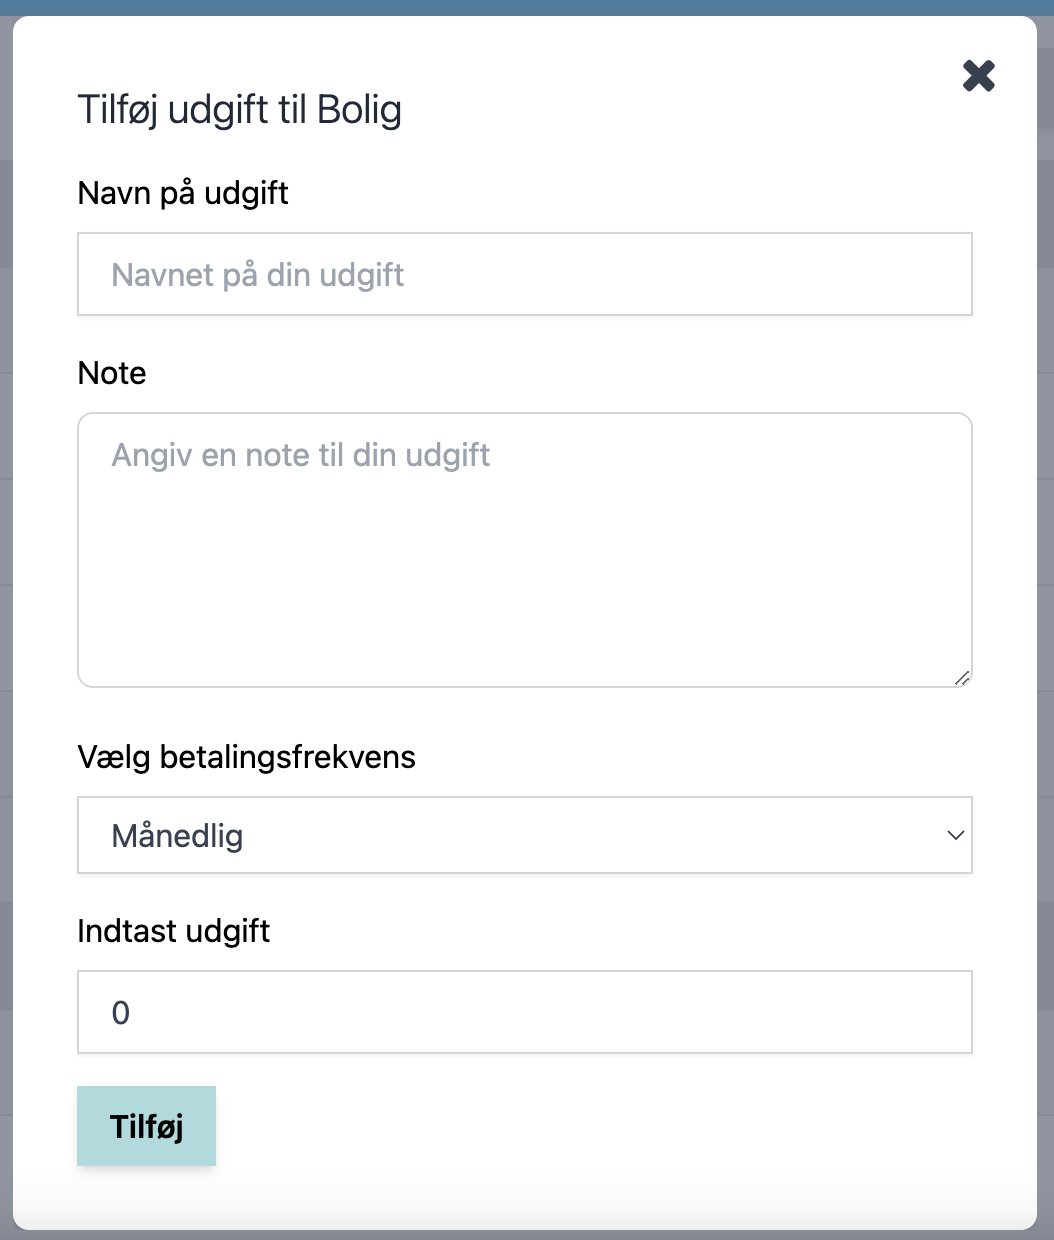This screenshot has width=1054, height=1240.
Task: Click the 'Månedlig' text in the select box
Action: tap(177, 835)
